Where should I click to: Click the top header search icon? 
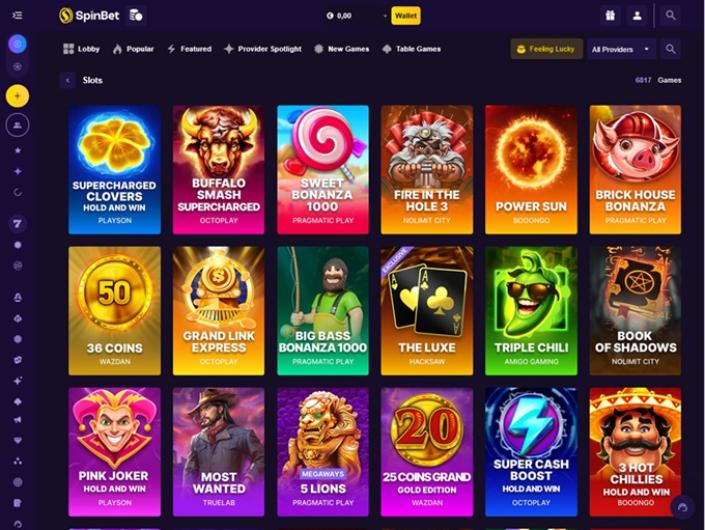point(670,15)
